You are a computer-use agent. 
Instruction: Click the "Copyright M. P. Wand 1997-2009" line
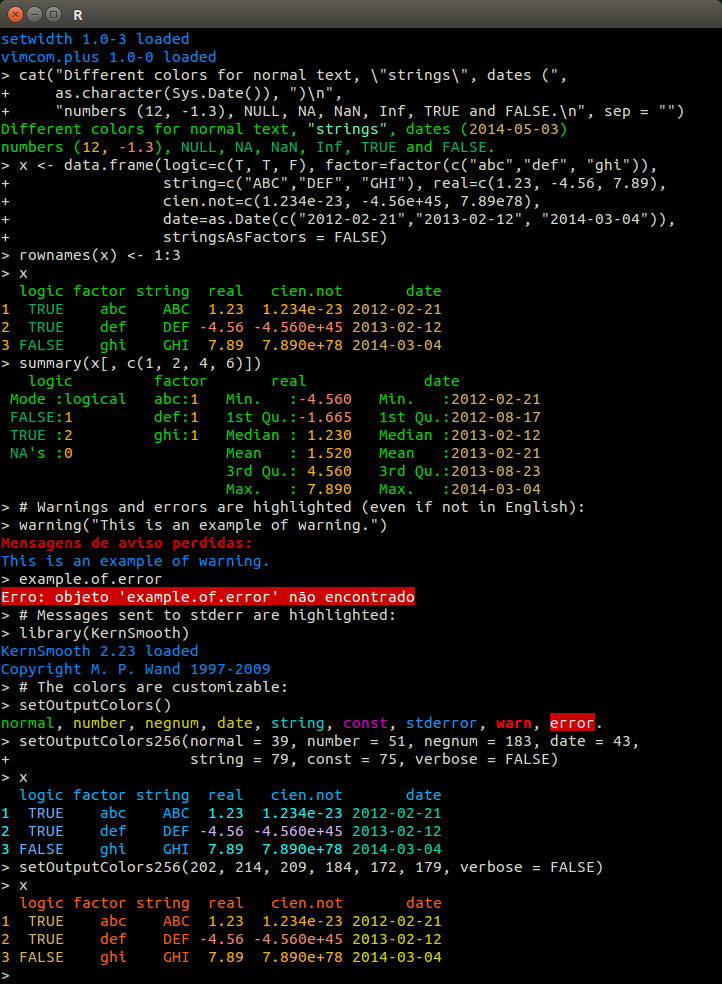[136, 669]
